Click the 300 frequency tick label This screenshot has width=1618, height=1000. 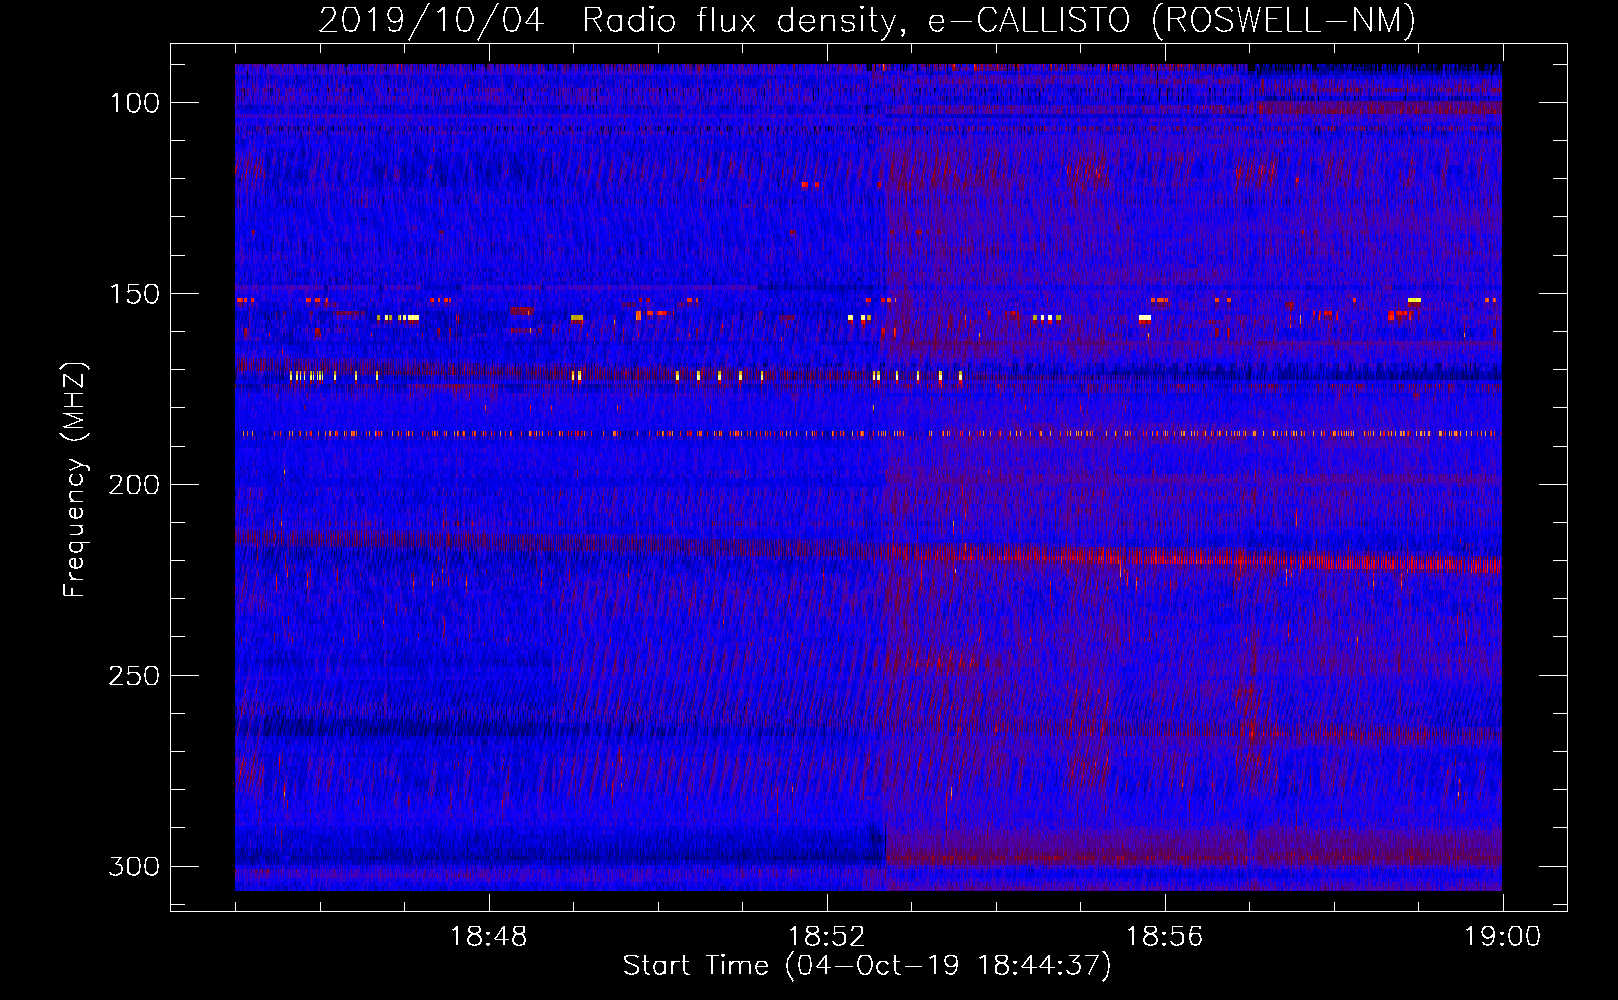pyautogui.click(x=135, y=866)
